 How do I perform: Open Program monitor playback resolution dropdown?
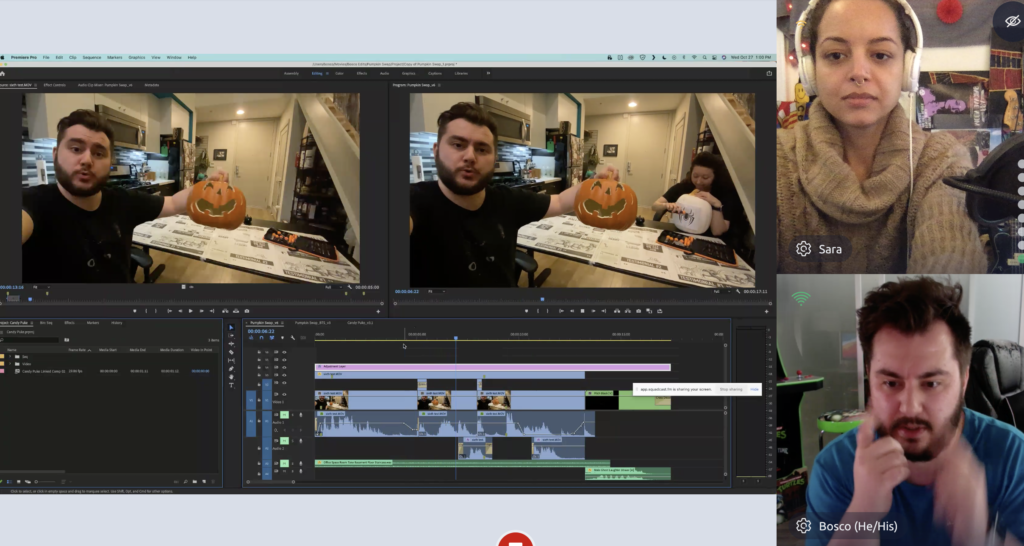[720, 291]
